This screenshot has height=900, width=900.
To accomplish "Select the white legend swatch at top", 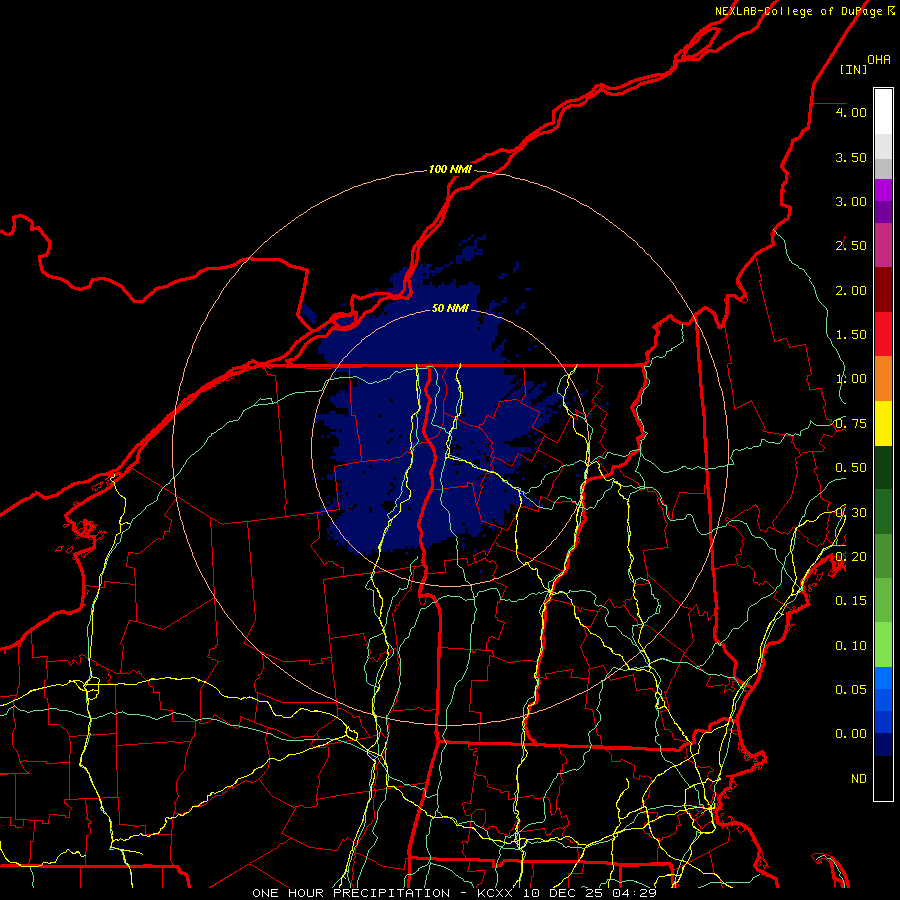I will point(883,112).
